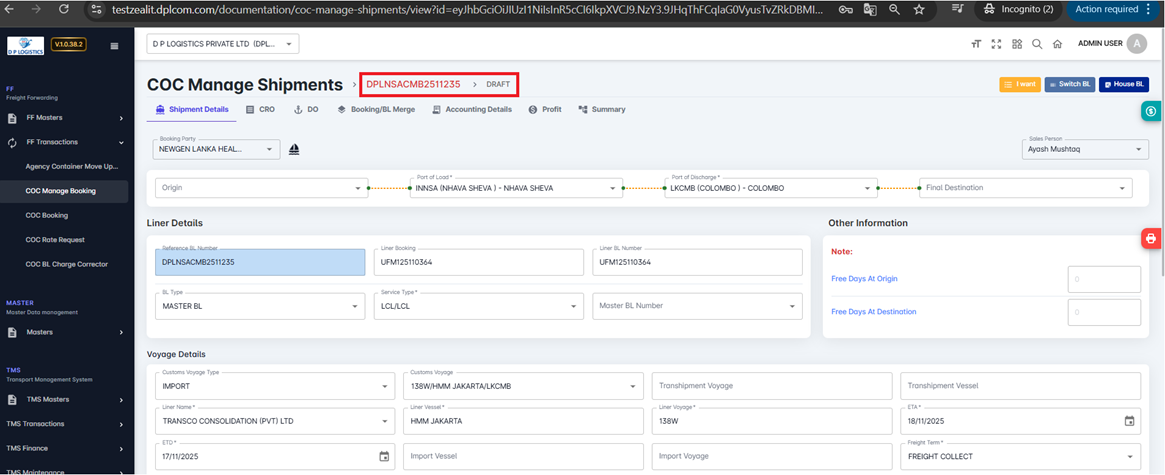Expand the Sales Person dropdown

pos(1085,149)
